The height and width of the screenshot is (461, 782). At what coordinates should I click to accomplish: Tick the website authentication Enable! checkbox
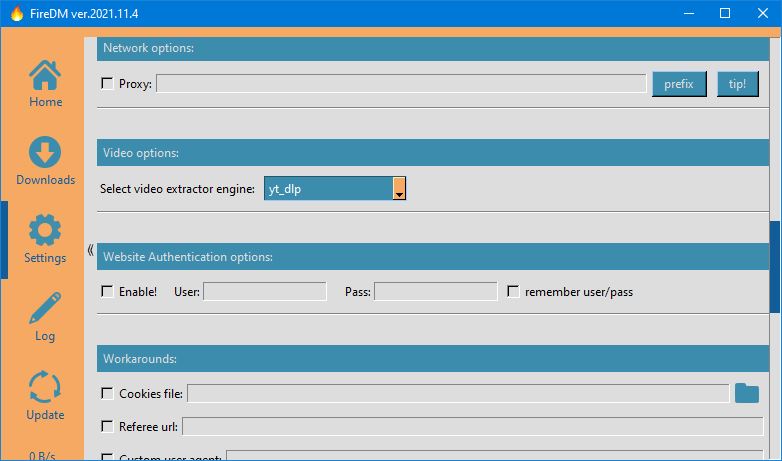pyautogui.click(x=107, y=291)
